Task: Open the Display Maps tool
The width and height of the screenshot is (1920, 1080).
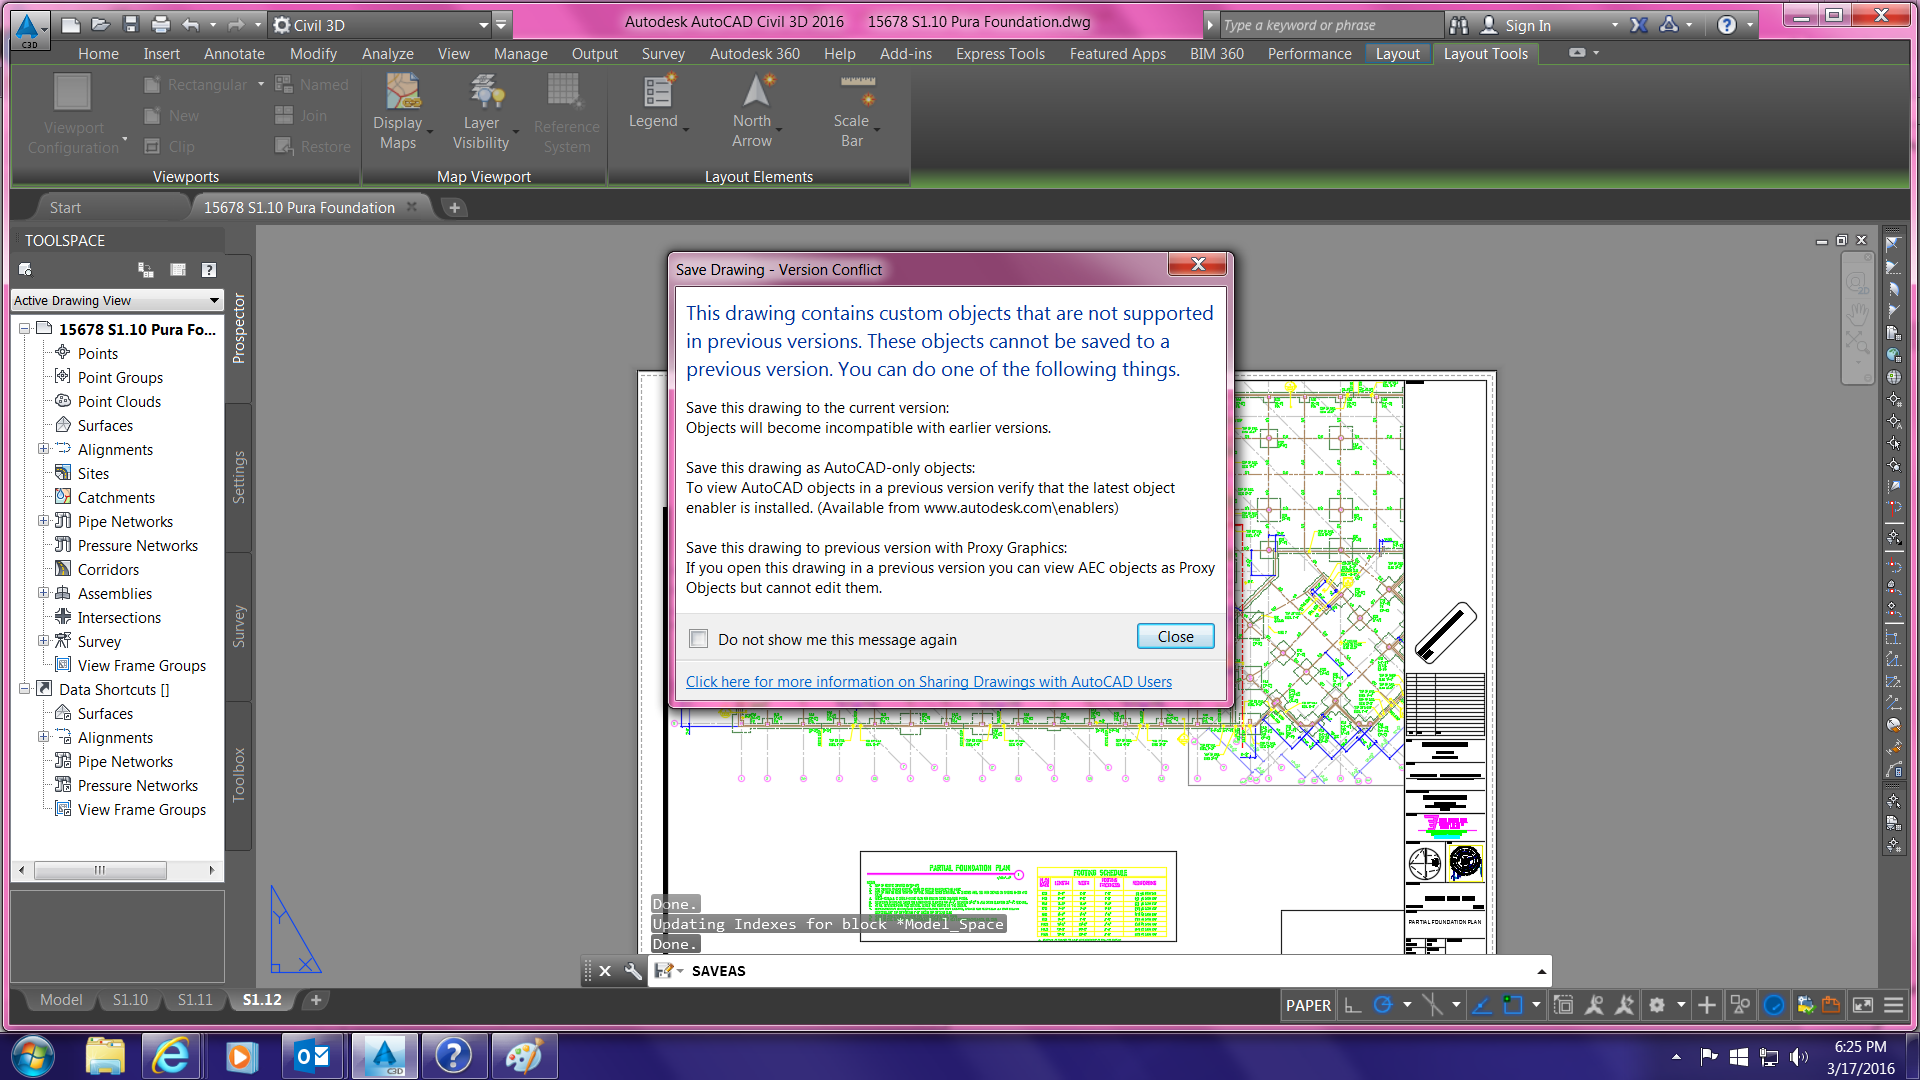Action: pos(403,95)
